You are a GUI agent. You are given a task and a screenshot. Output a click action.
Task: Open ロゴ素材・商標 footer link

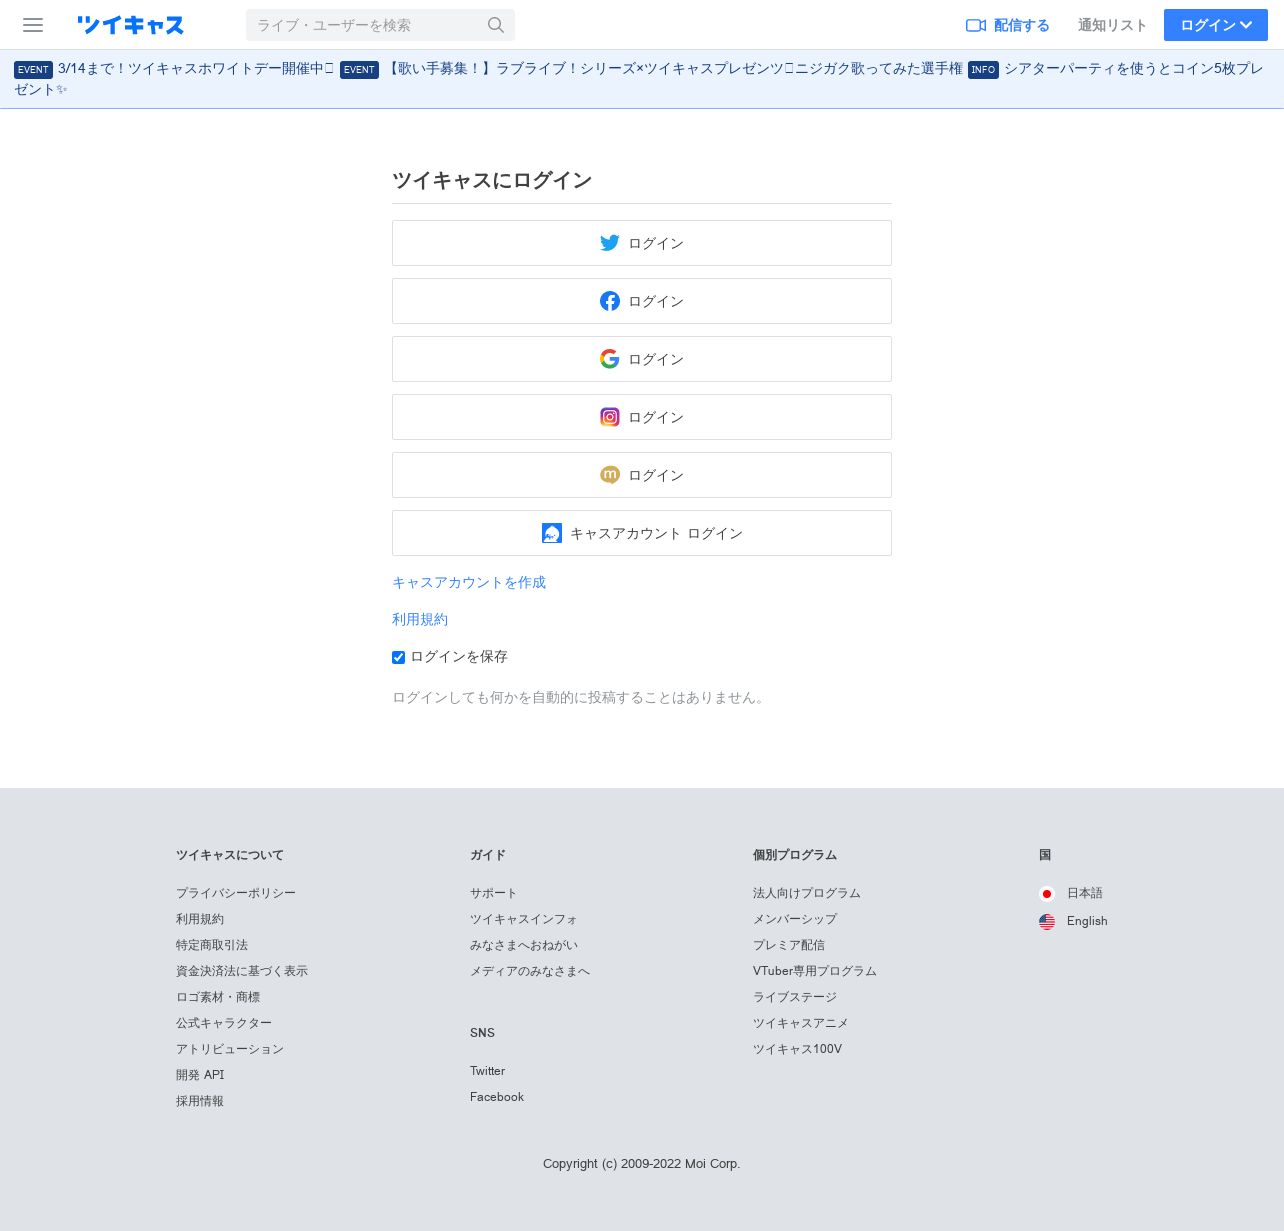click(218, 997)
